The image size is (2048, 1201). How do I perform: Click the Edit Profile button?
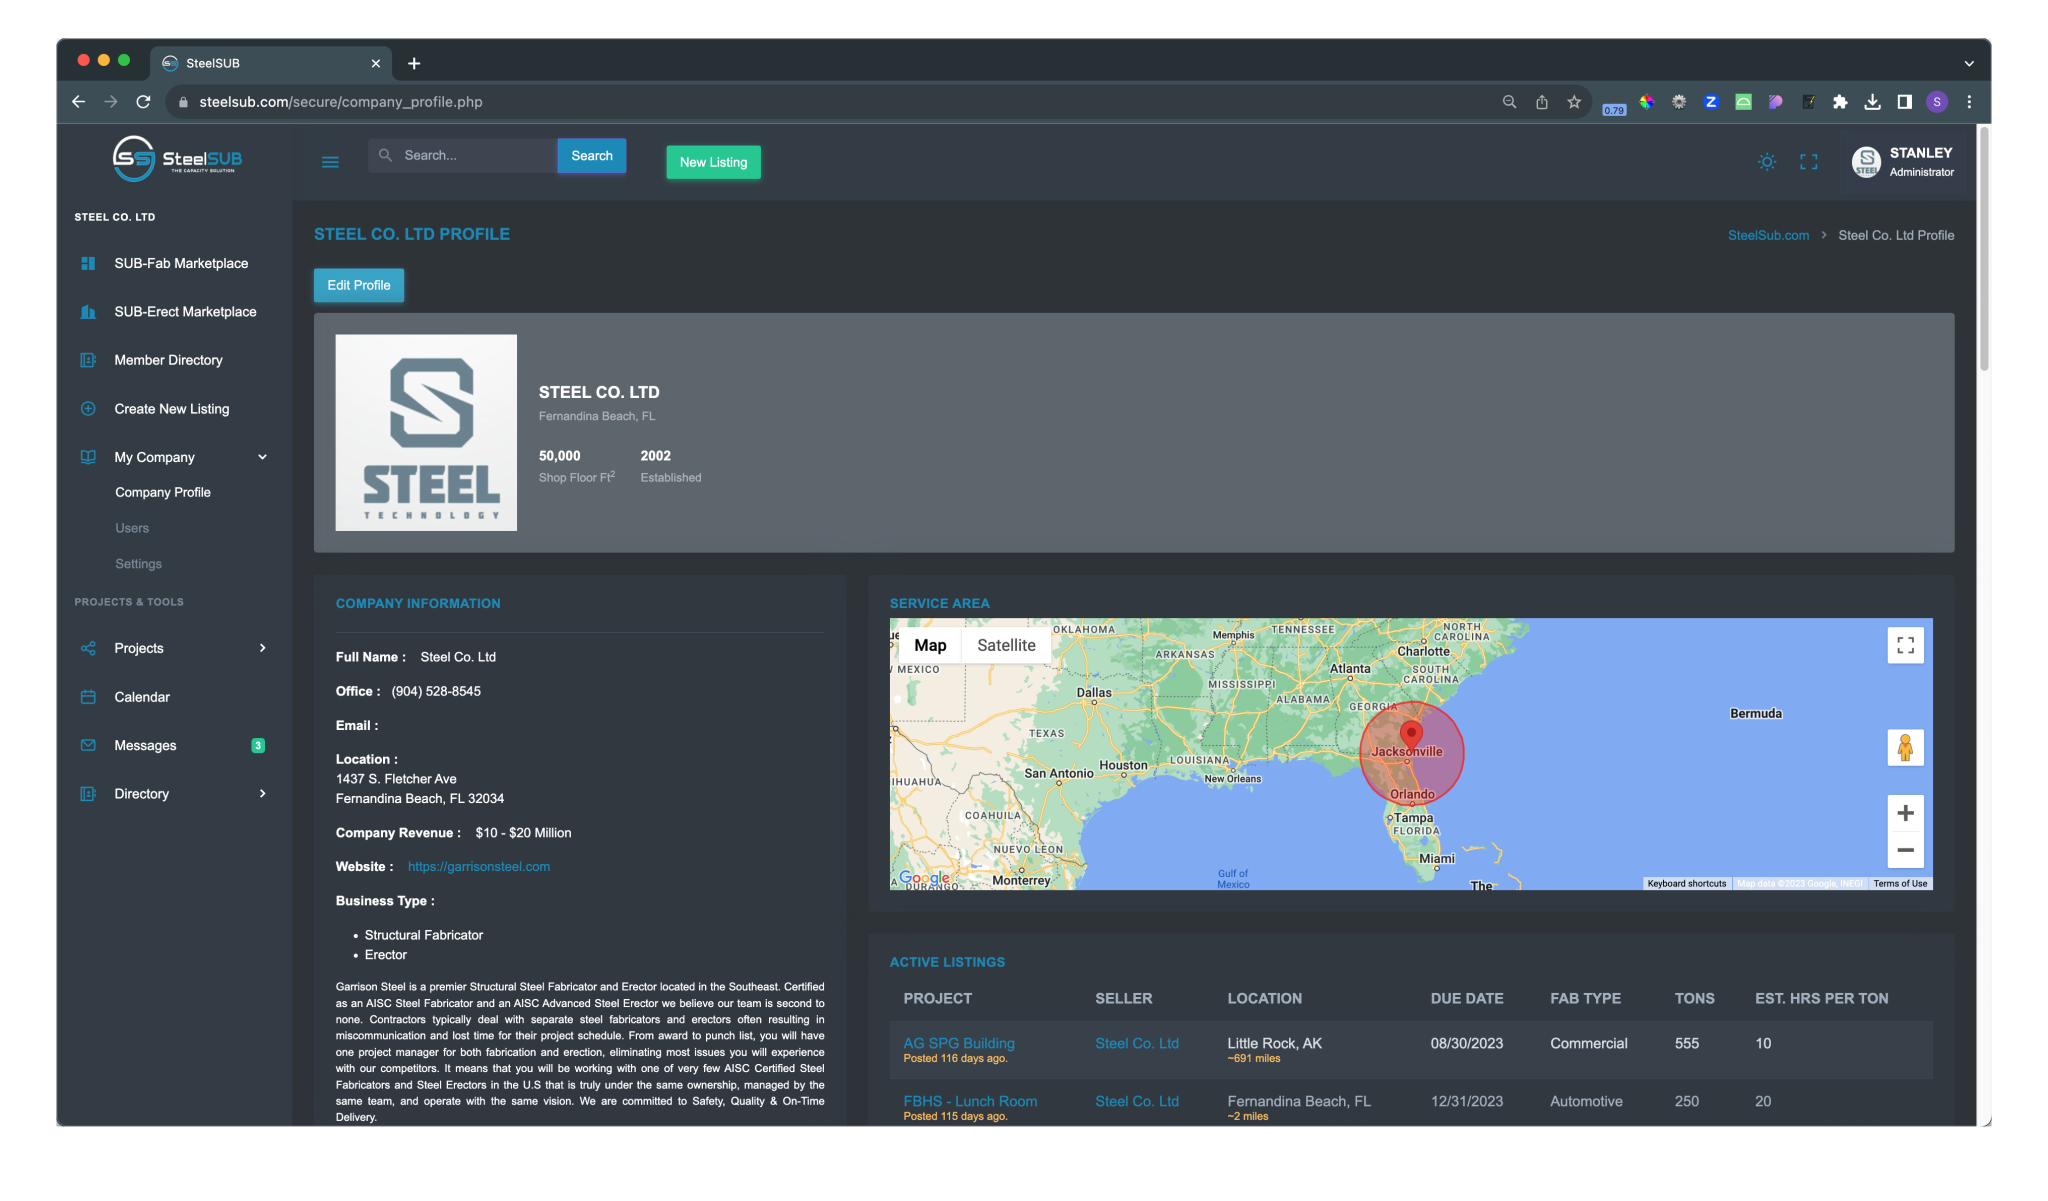point(358,285)
